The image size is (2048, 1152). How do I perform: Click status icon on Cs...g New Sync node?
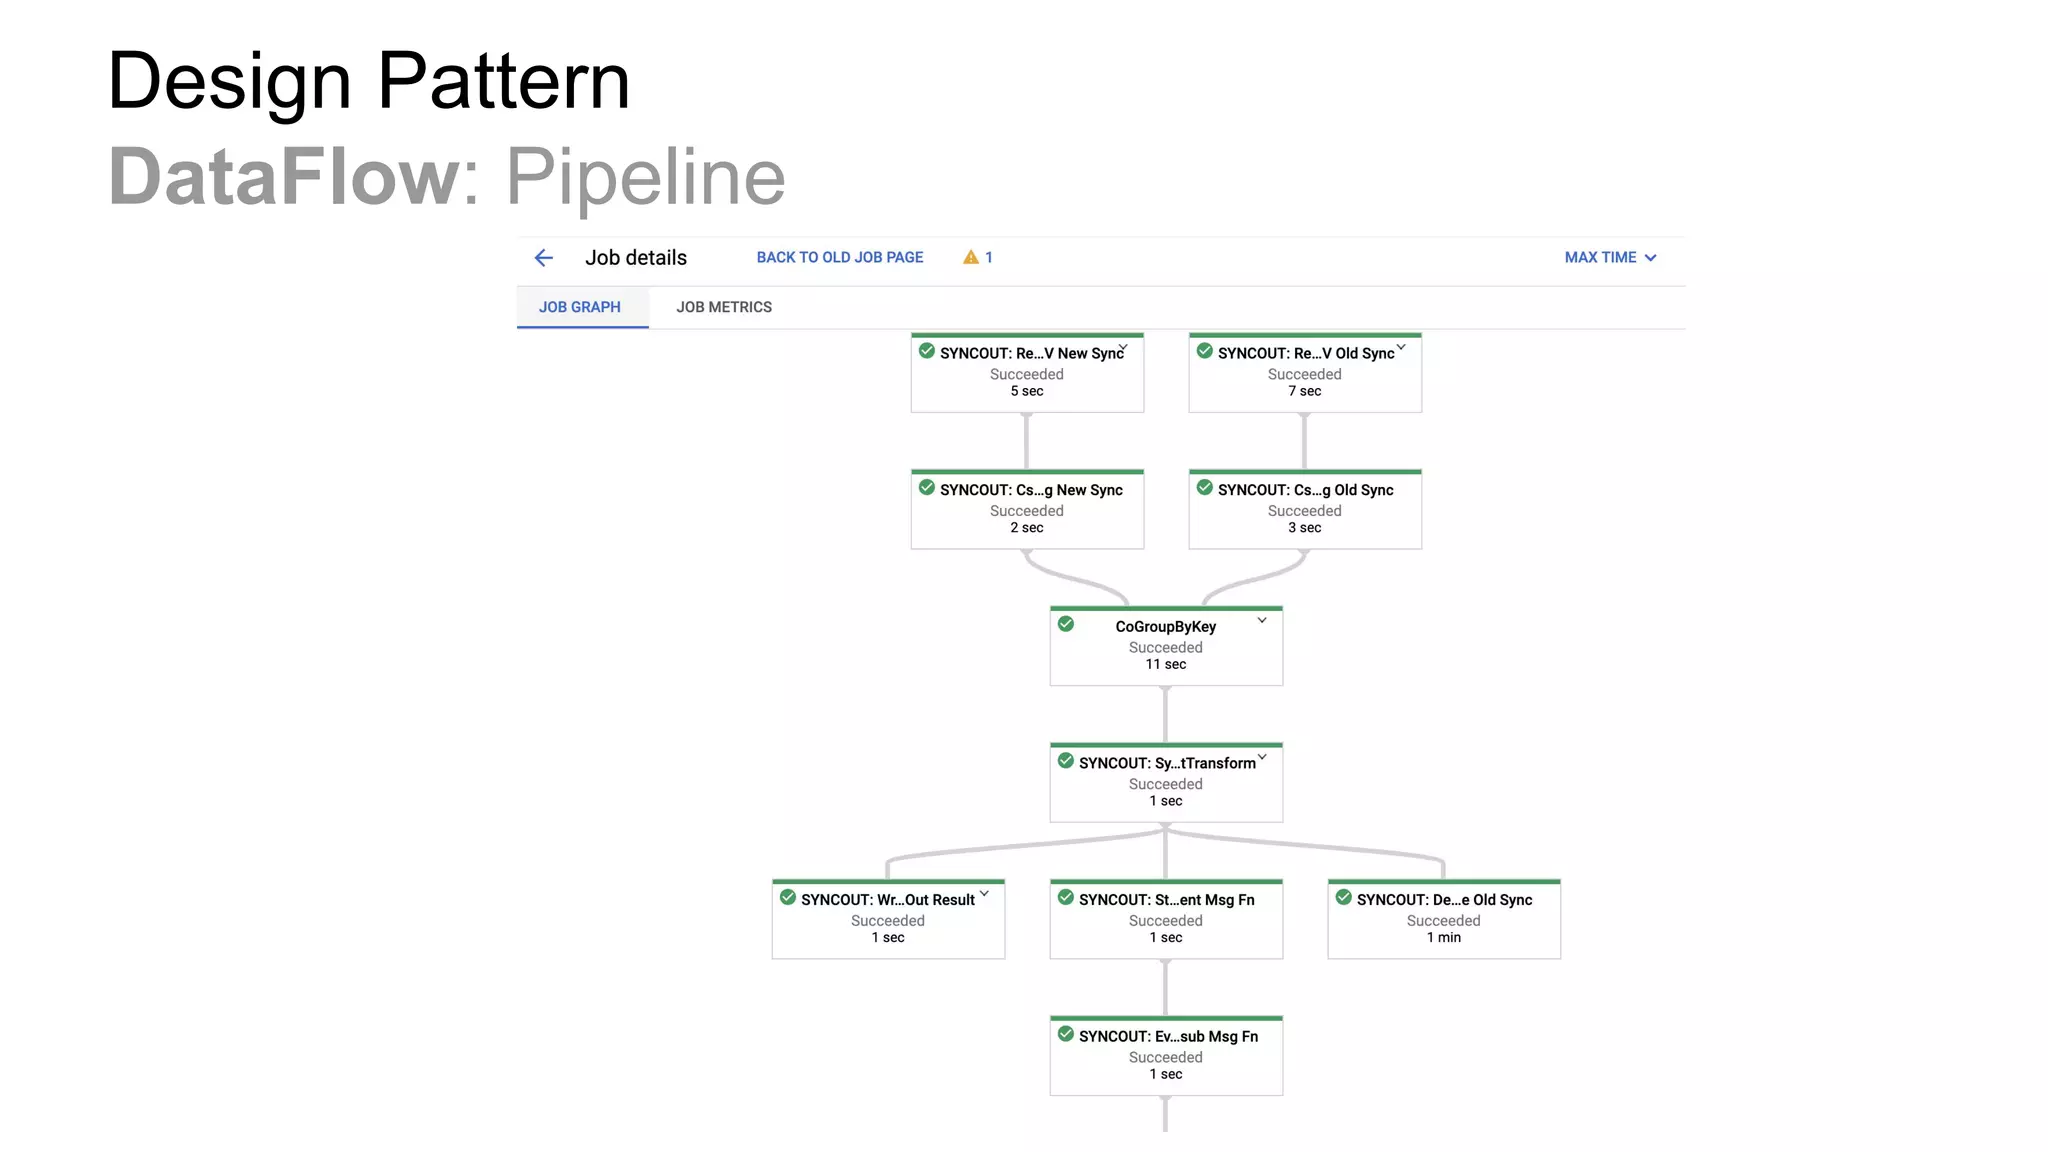tap(927, 488)
